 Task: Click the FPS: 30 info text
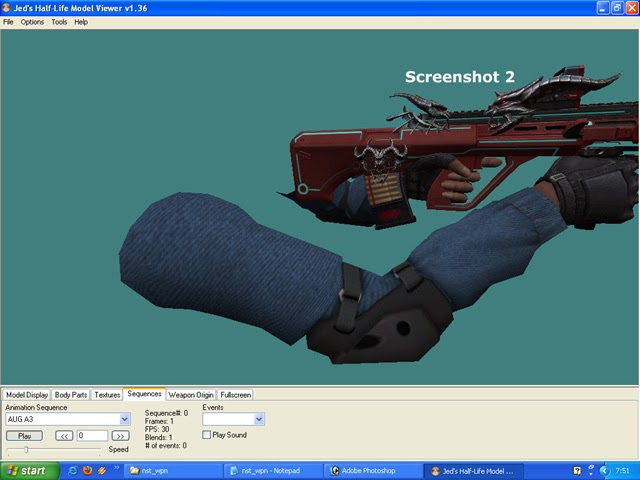(157, 429)
